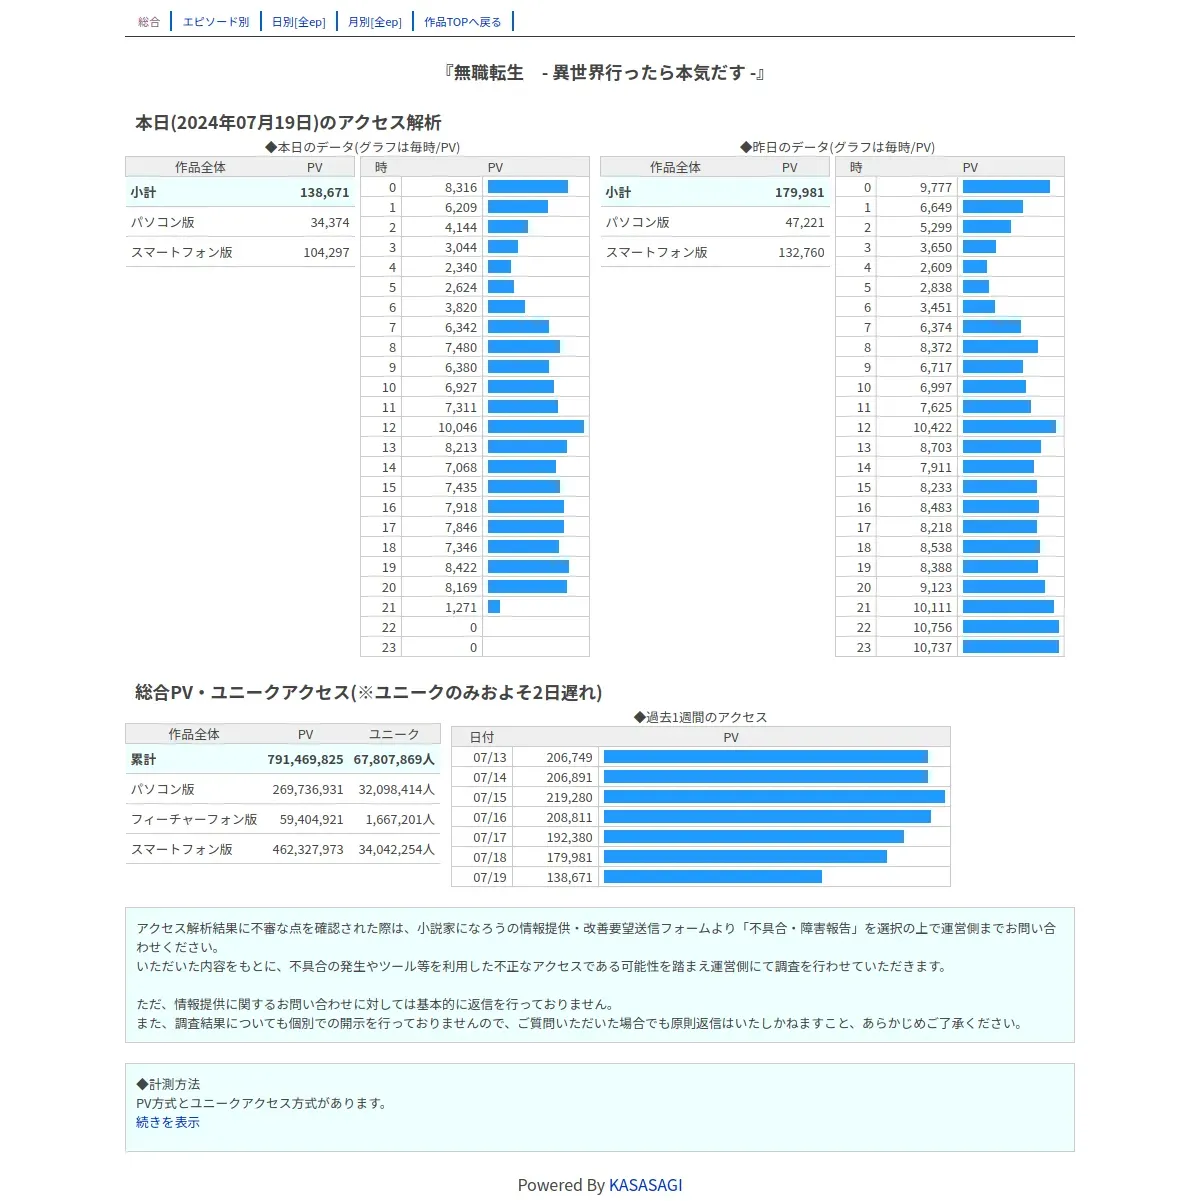This screenshot has height=1201, width=1200.
Task: Select cumulative unique 67,807,869人
Action: pos(394,759)
